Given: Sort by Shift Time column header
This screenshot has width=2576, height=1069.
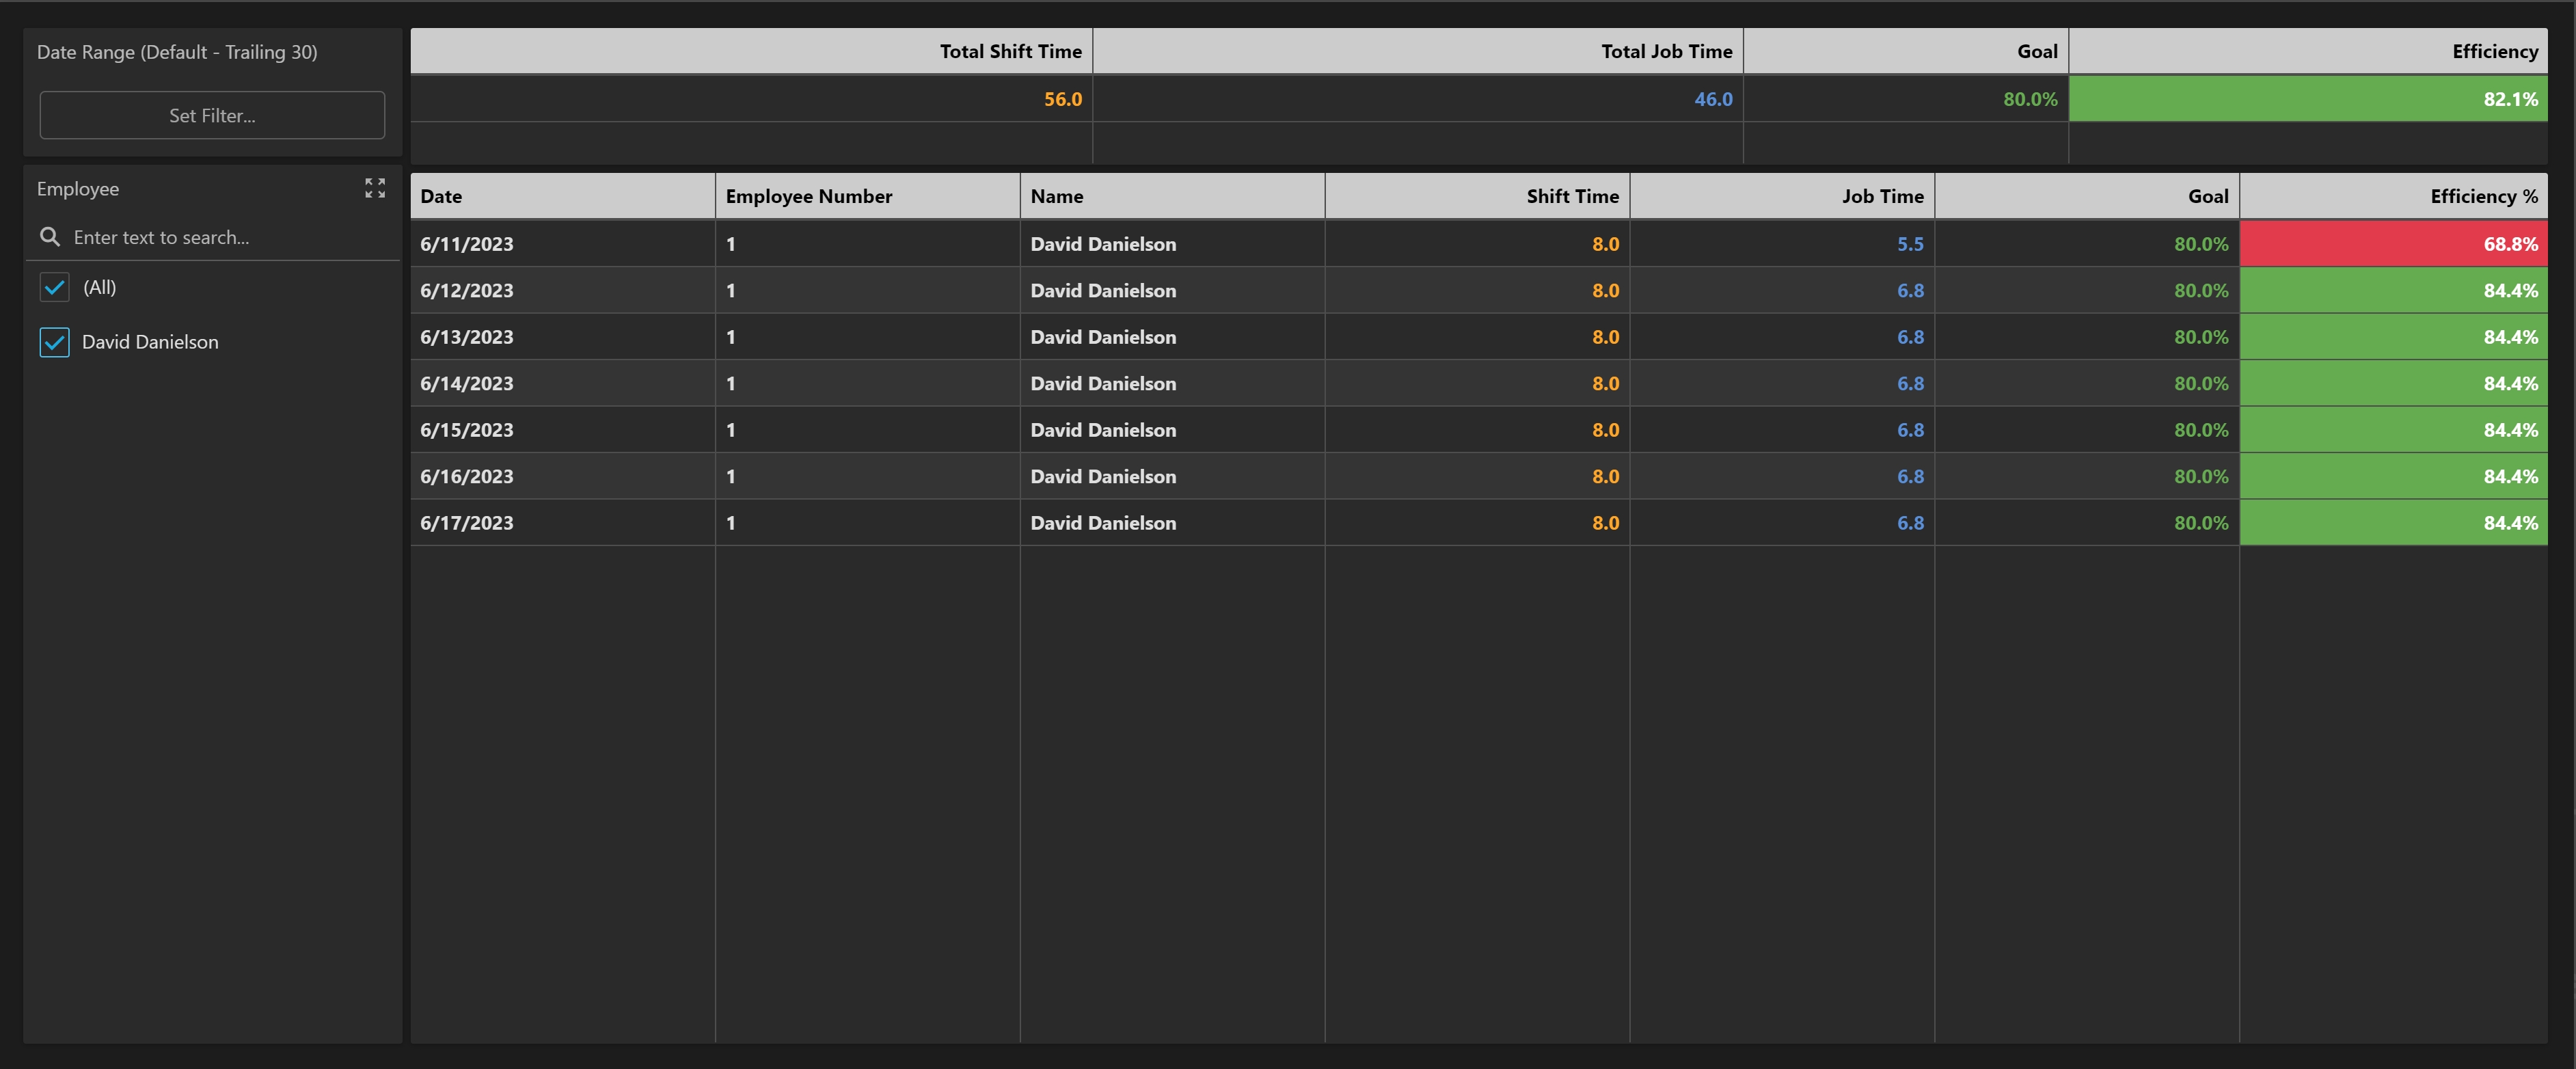Looking at the screenshot, I should [1476, 196].
